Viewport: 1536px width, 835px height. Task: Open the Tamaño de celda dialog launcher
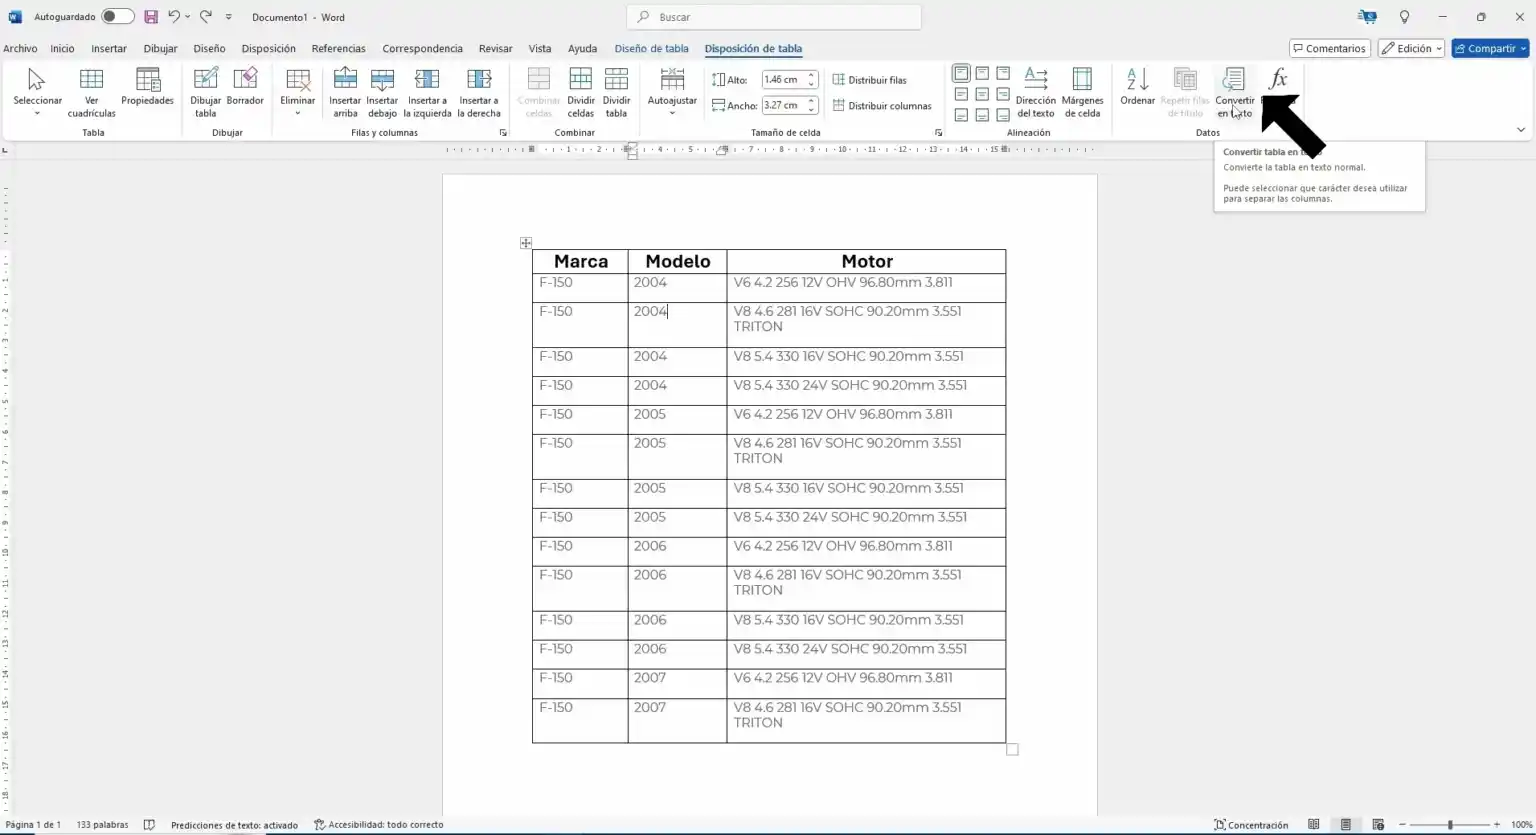tap(938, 132)
